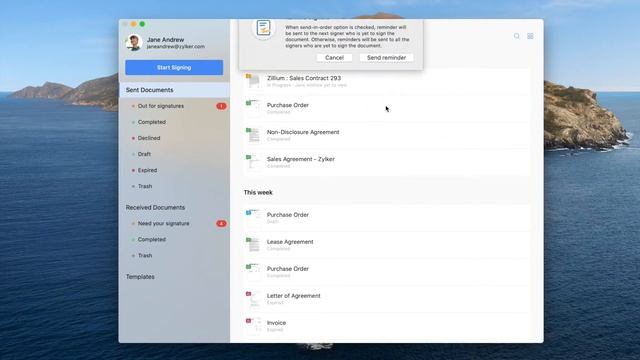The width and height of the screenshot is (640, 360).
Task: Click the document icon in reminder dialog
Action: click(263, 28)
